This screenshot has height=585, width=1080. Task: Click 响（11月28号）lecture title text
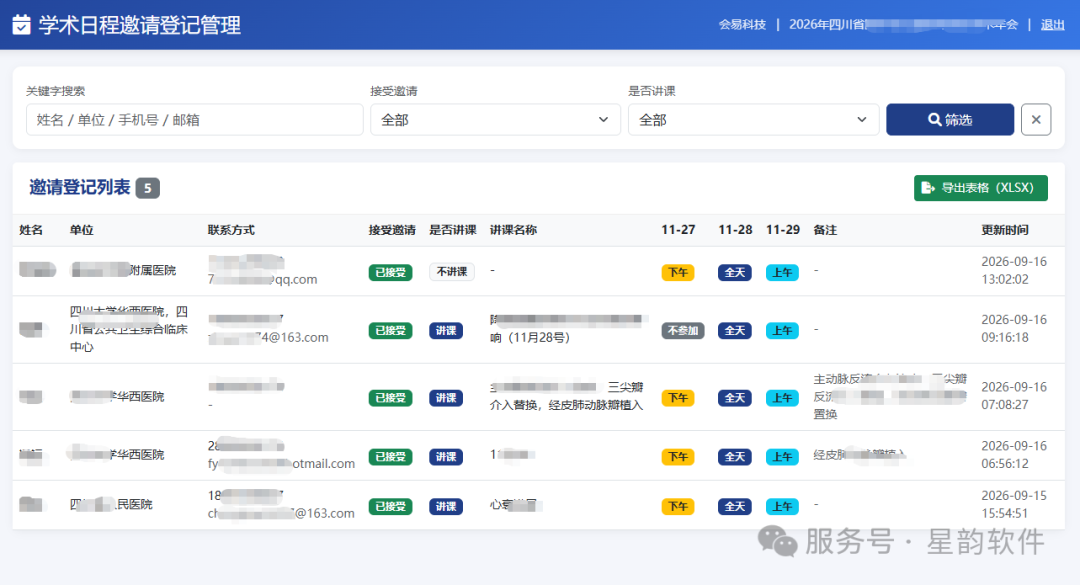coord(530,338)
